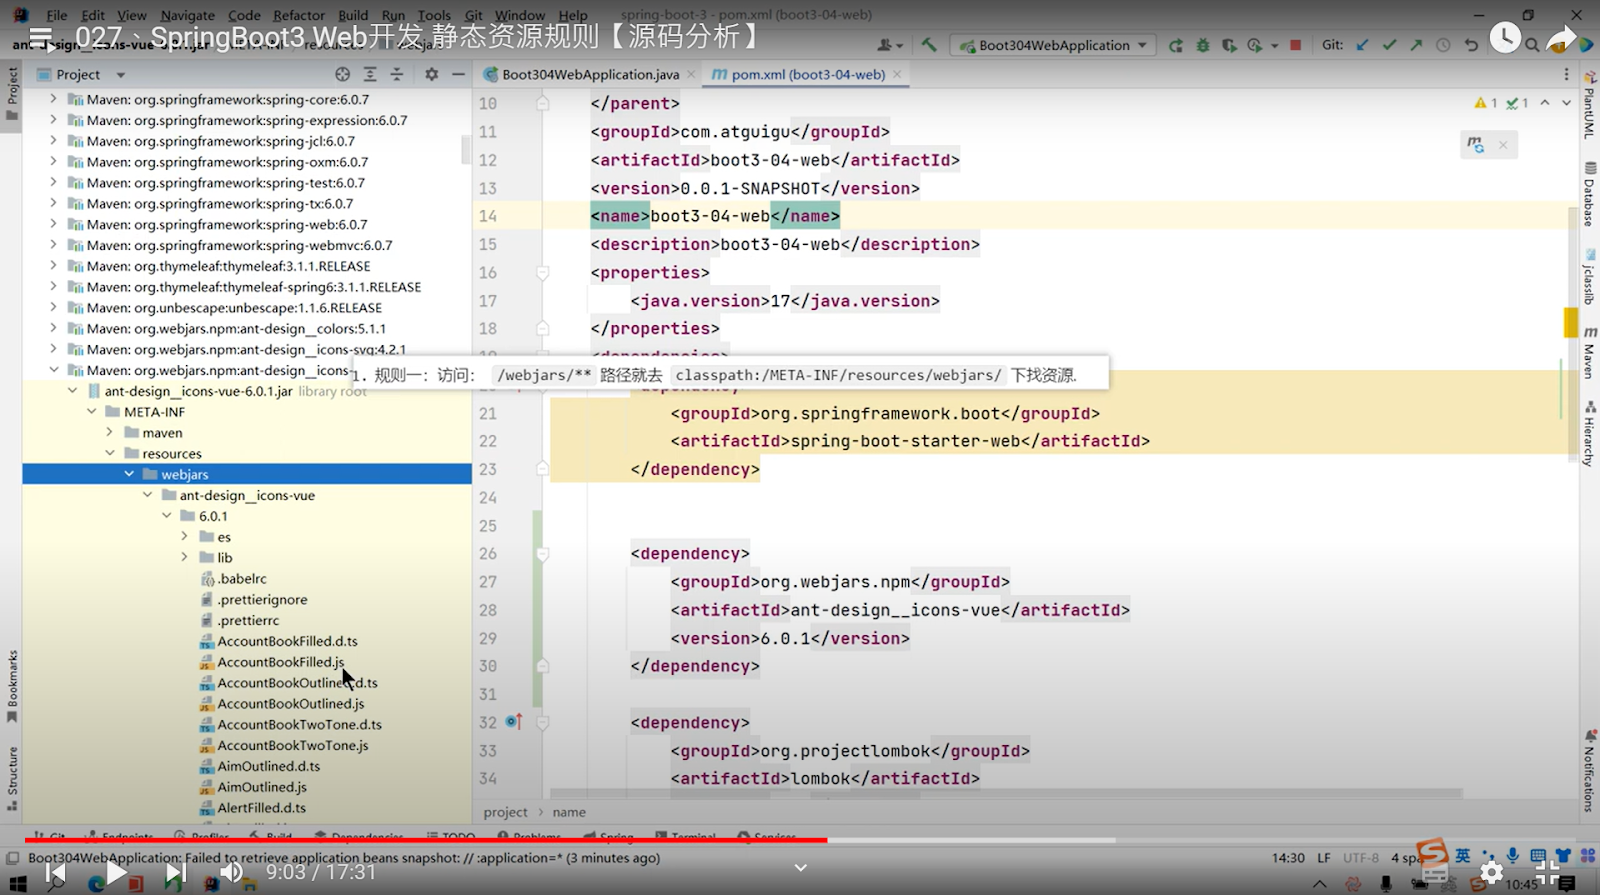The image size is (1600, 895).
Task: Click gutter marker on line 32
Action: (x=514, y=722)
